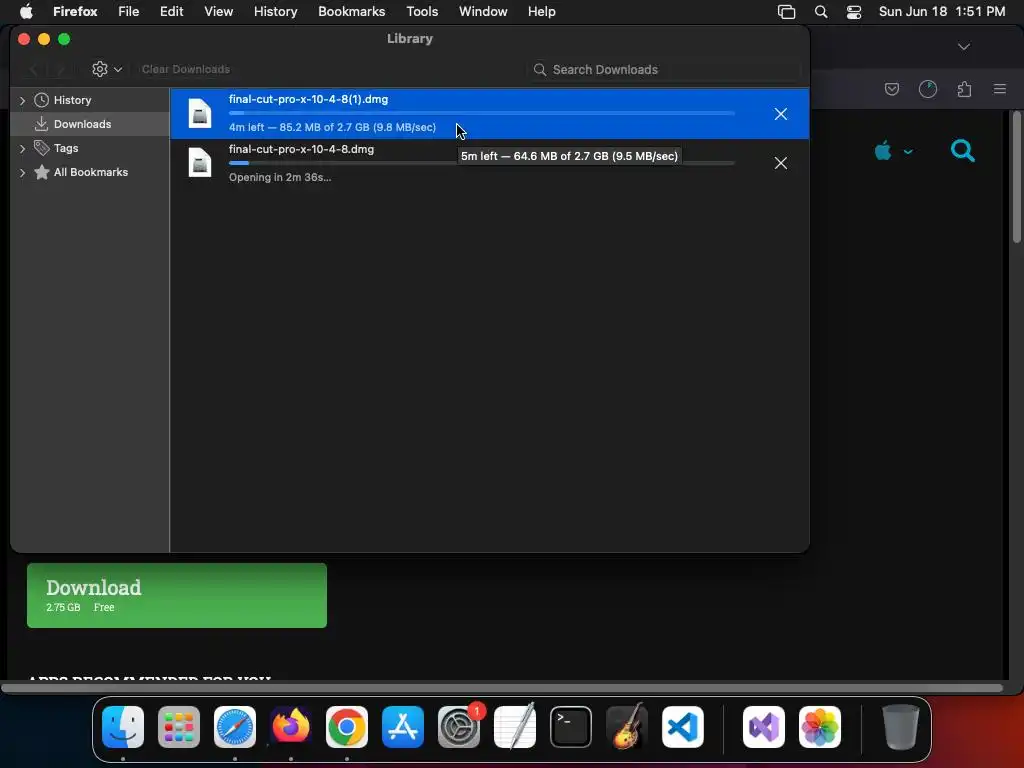
Task: Open Google Chrome from the Dock
Action: pyautogui.click(x=347, y=727)
